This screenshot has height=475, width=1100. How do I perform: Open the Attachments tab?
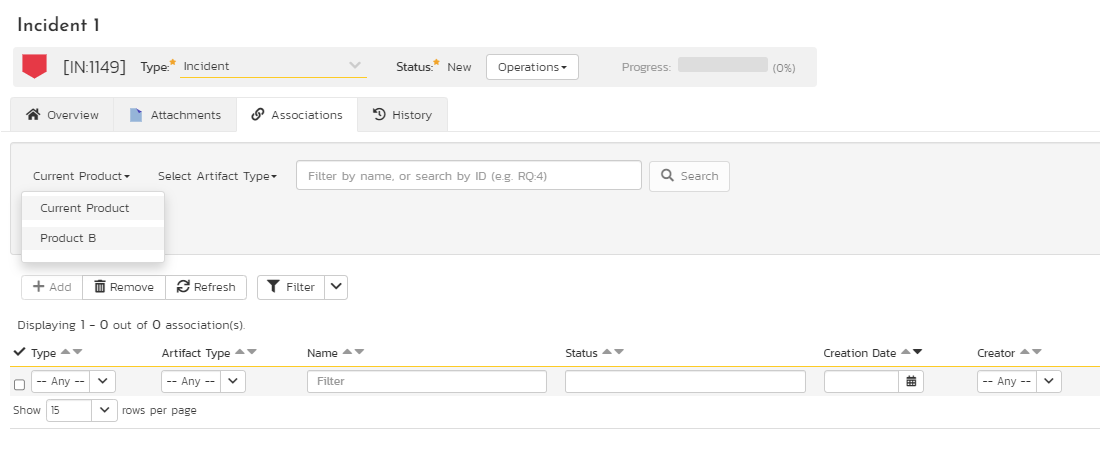click(x=175, y=114)
